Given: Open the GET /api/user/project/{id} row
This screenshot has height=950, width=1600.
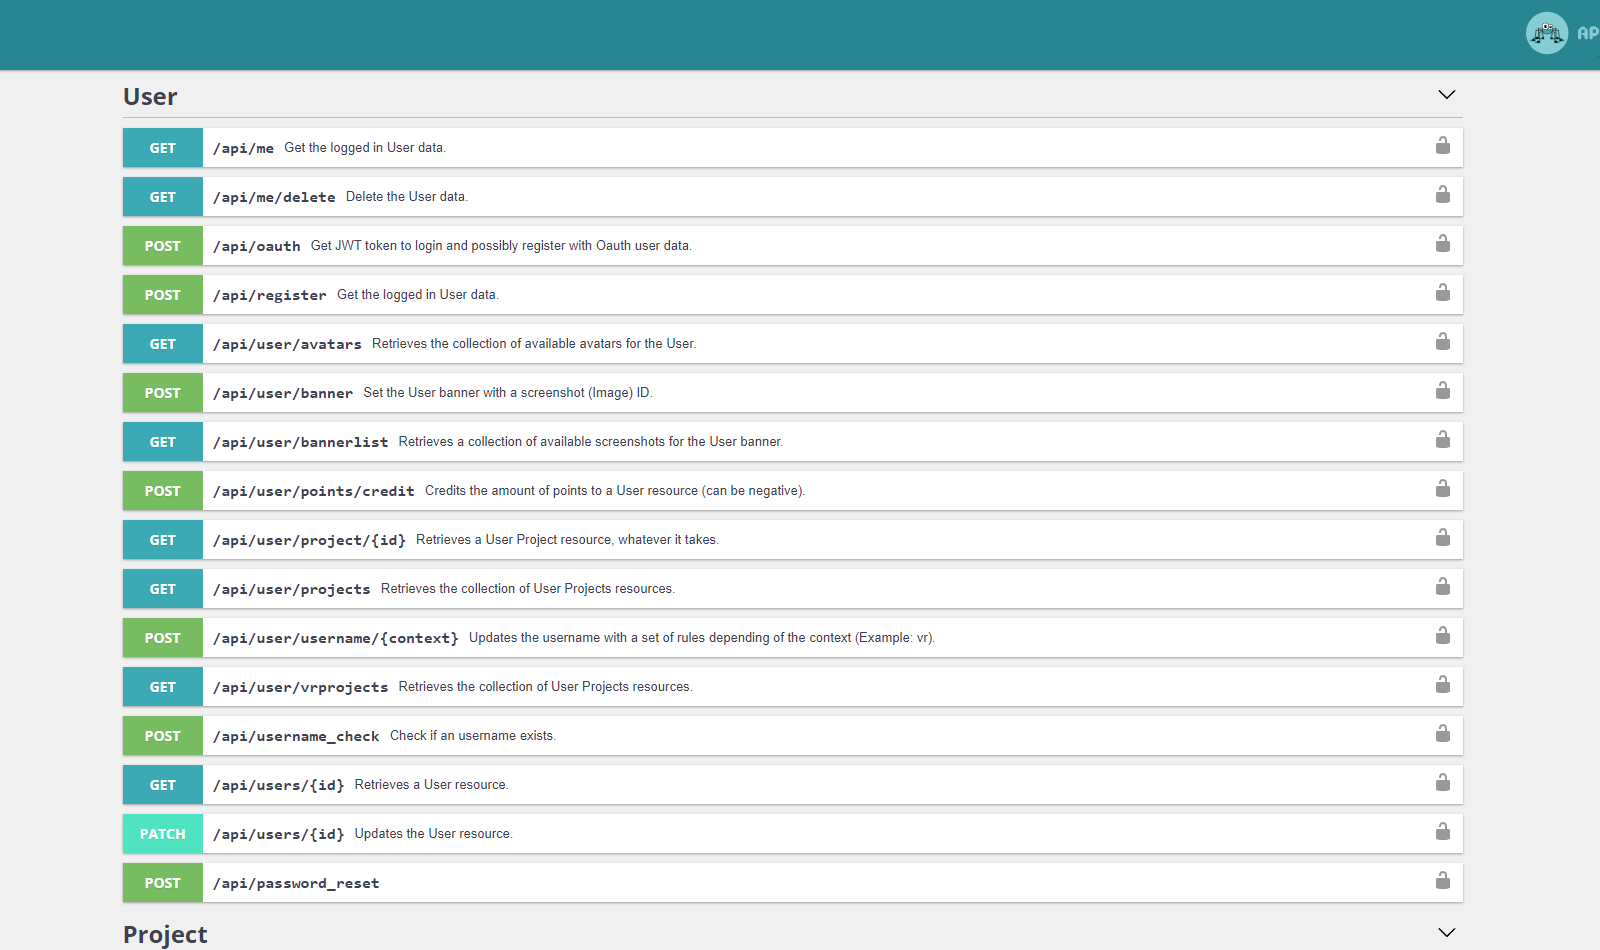Looking at the screenshot, I should 800,540.
